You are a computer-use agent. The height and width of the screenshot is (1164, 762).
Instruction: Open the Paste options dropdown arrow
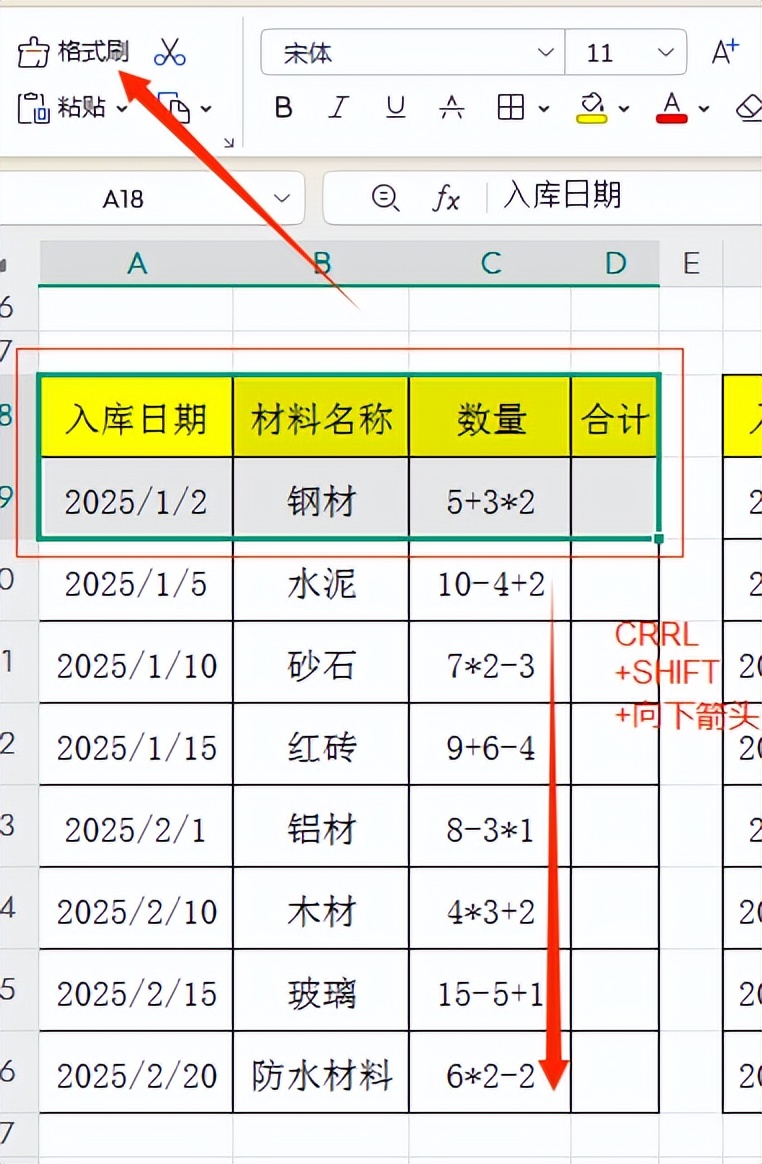pyautogui.click(x=123, y=108)
